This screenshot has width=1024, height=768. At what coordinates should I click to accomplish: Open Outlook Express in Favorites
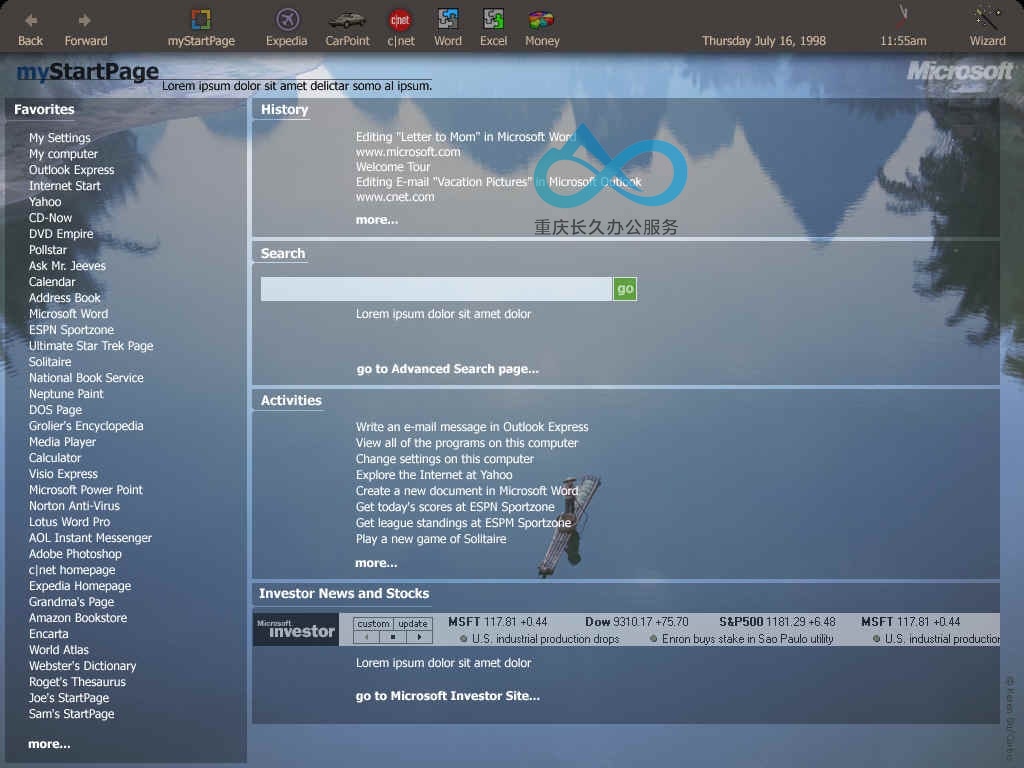[71, 170]
